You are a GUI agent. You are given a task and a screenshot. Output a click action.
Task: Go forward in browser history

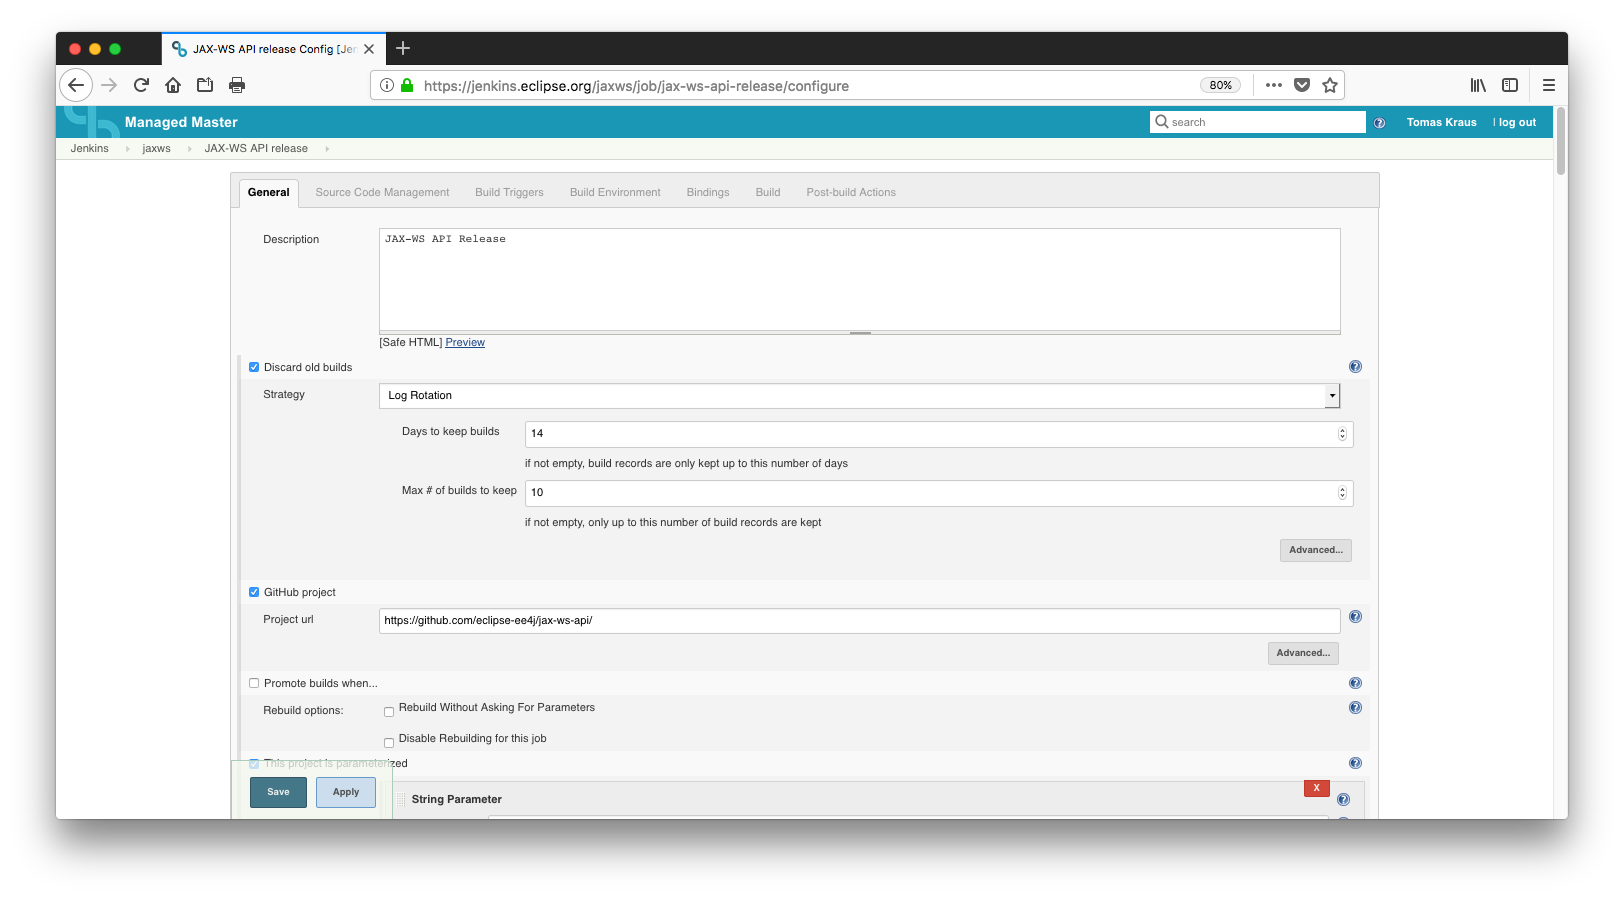109,85
